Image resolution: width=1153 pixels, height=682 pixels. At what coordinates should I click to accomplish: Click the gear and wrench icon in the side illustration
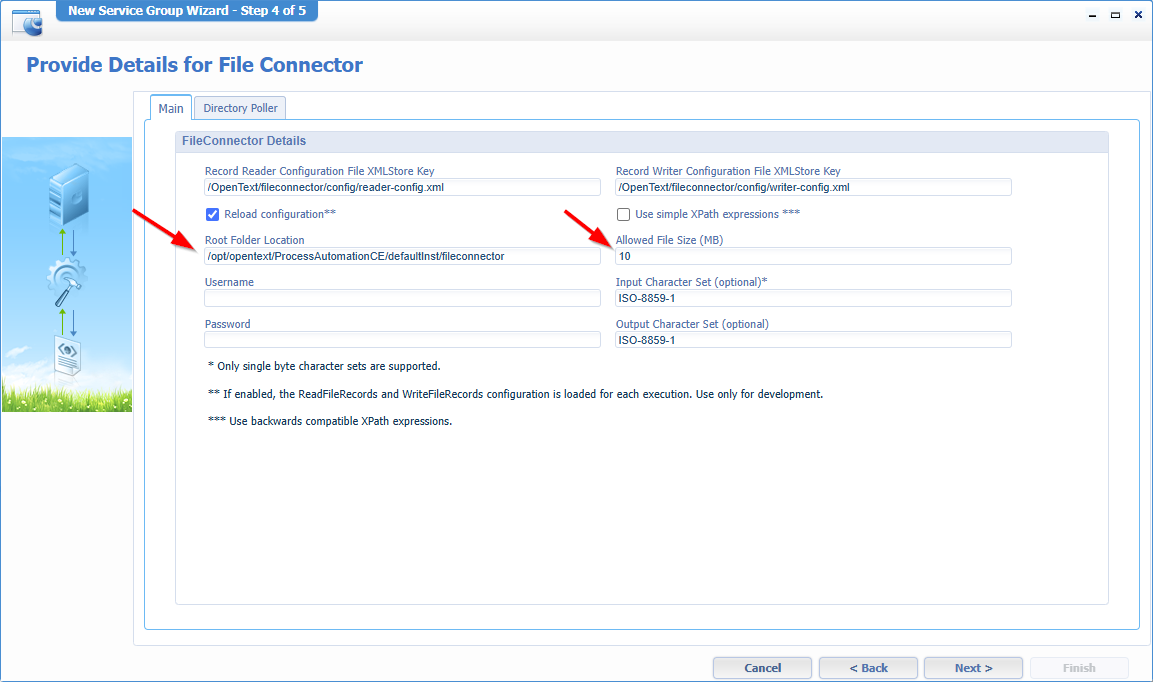pos(67,281)
